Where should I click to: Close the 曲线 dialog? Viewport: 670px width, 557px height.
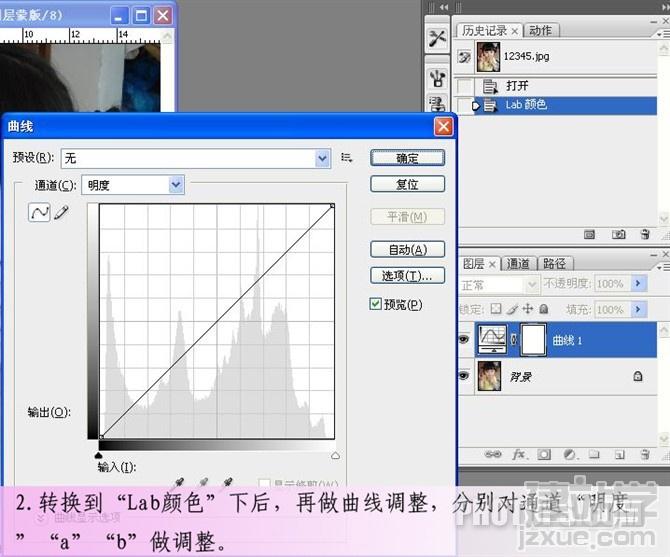click(x=444, y=126)
